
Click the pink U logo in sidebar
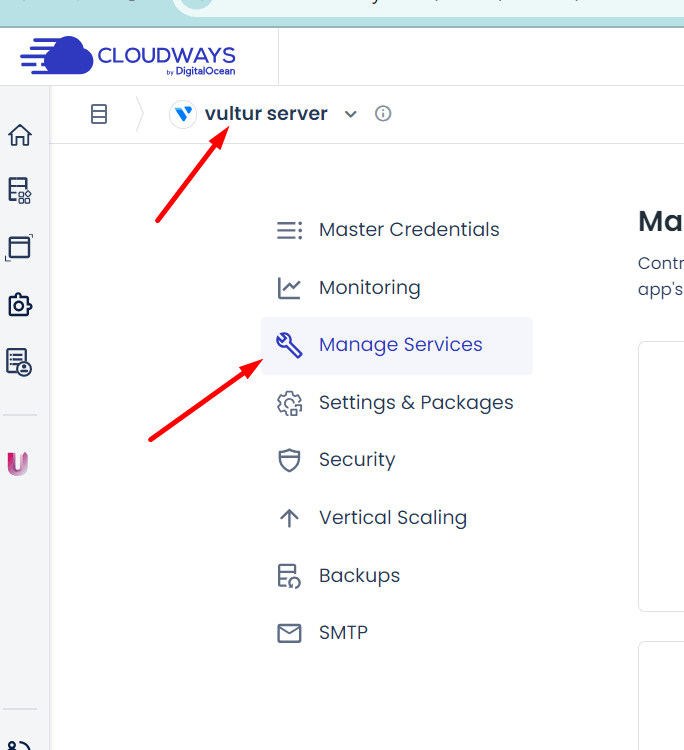(18, 463)
